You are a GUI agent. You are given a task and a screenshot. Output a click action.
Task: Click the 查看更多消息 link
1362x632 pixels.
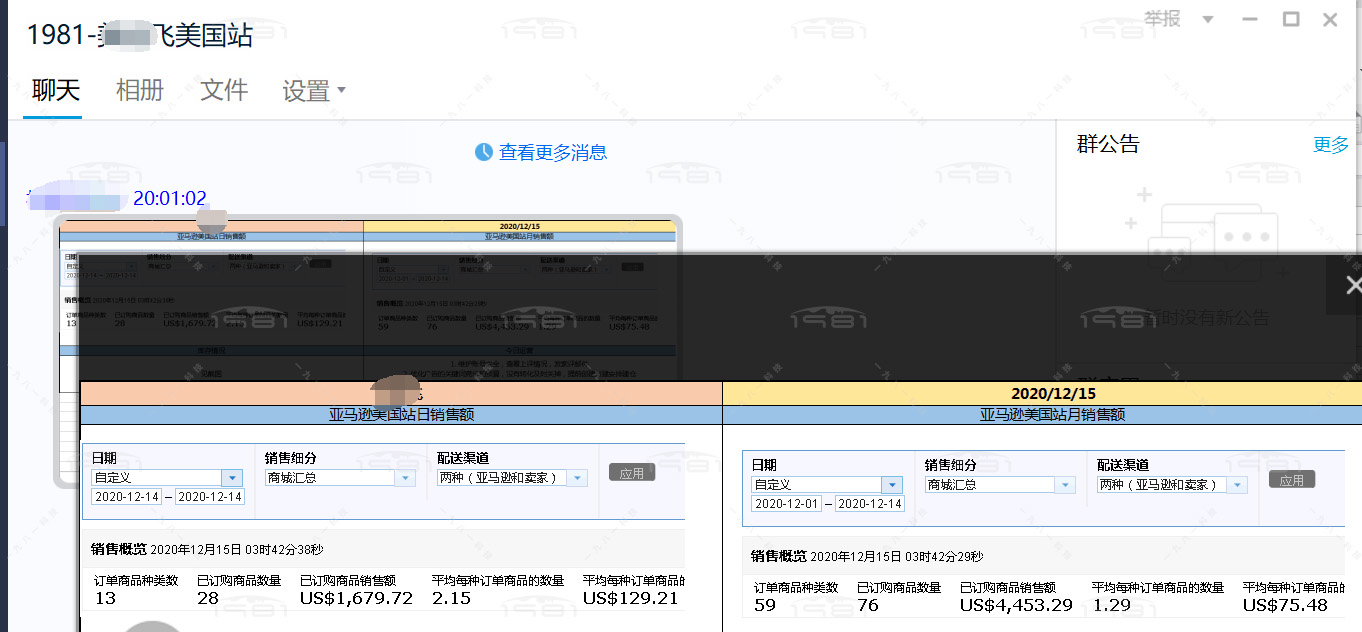[x=553, y=152]
